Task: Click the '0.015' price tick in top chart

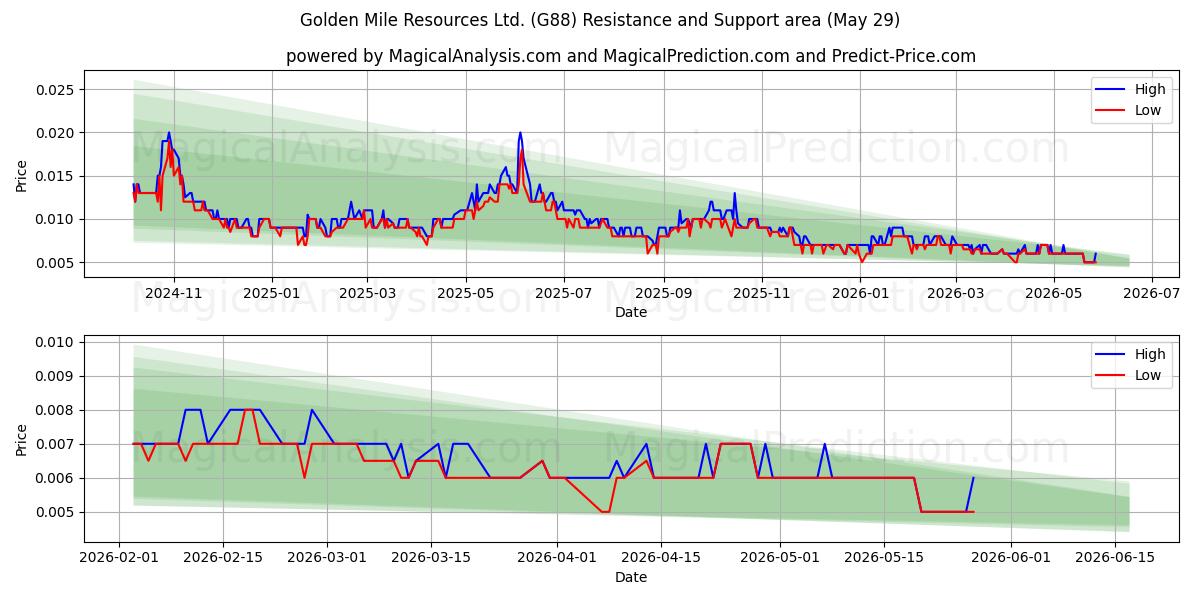Action: [56, 176]
